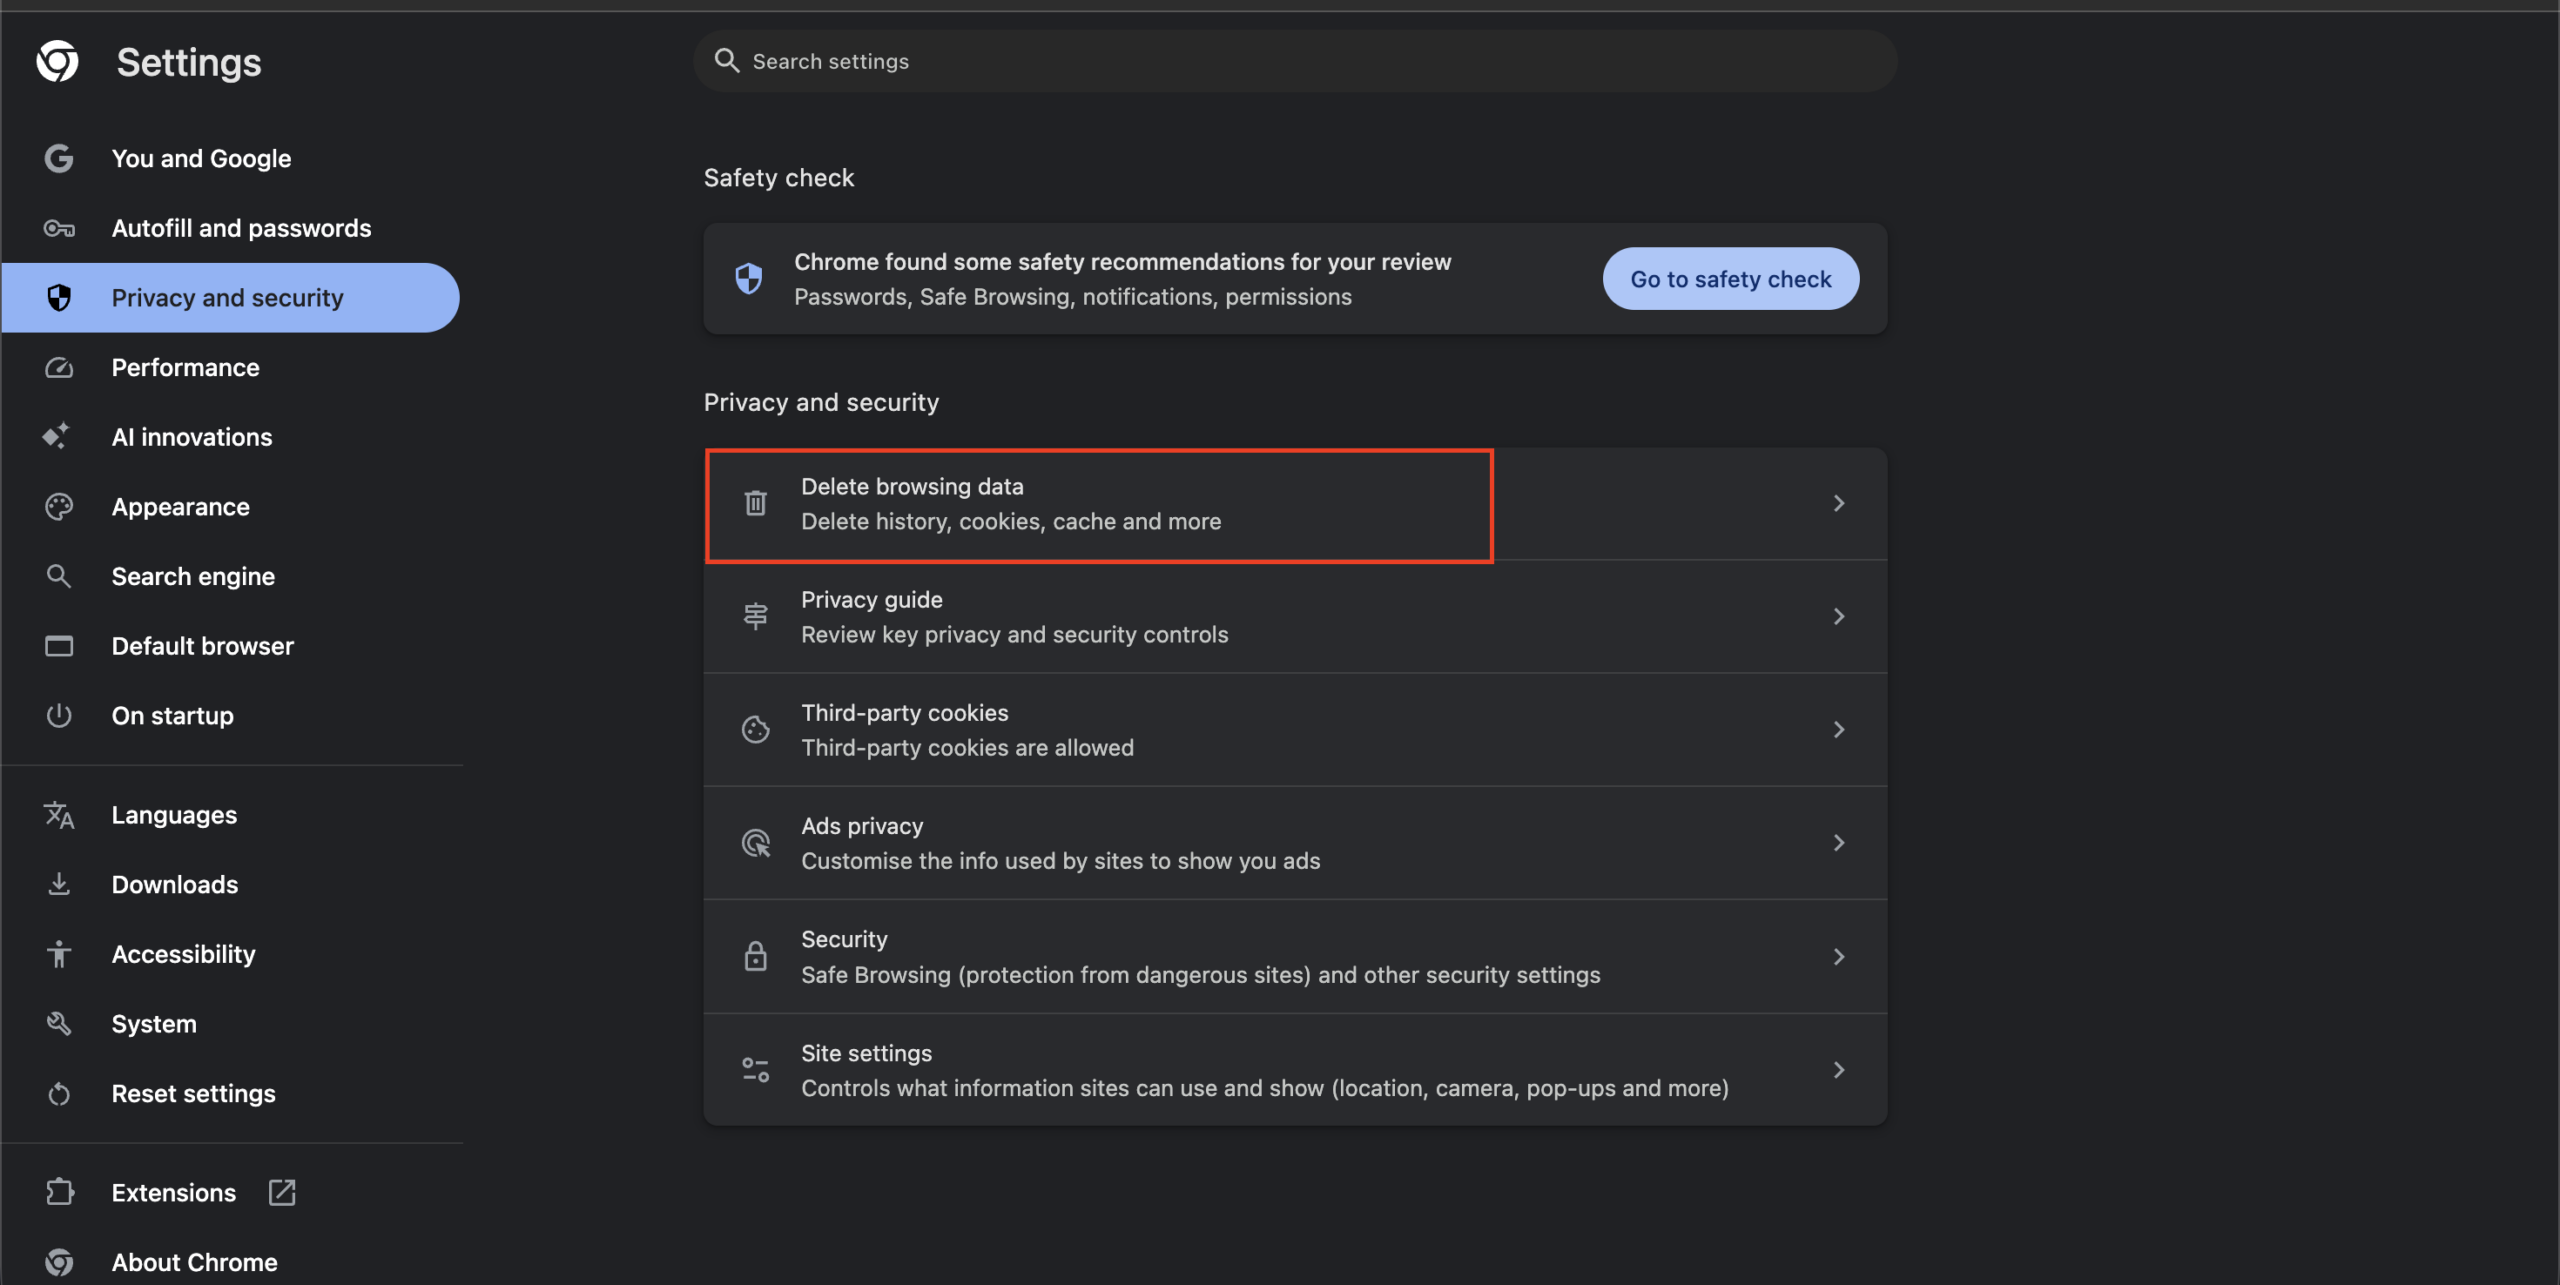
Task: Open the Privacy guide chevron arrow
Action: [x=1840, y=616]
